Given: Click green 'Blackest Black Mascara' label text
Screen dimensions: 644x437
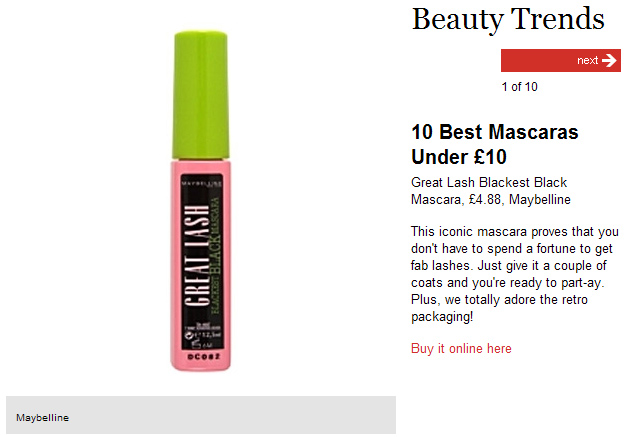Looking at the screenshot, I should click(x=215, y=255).
